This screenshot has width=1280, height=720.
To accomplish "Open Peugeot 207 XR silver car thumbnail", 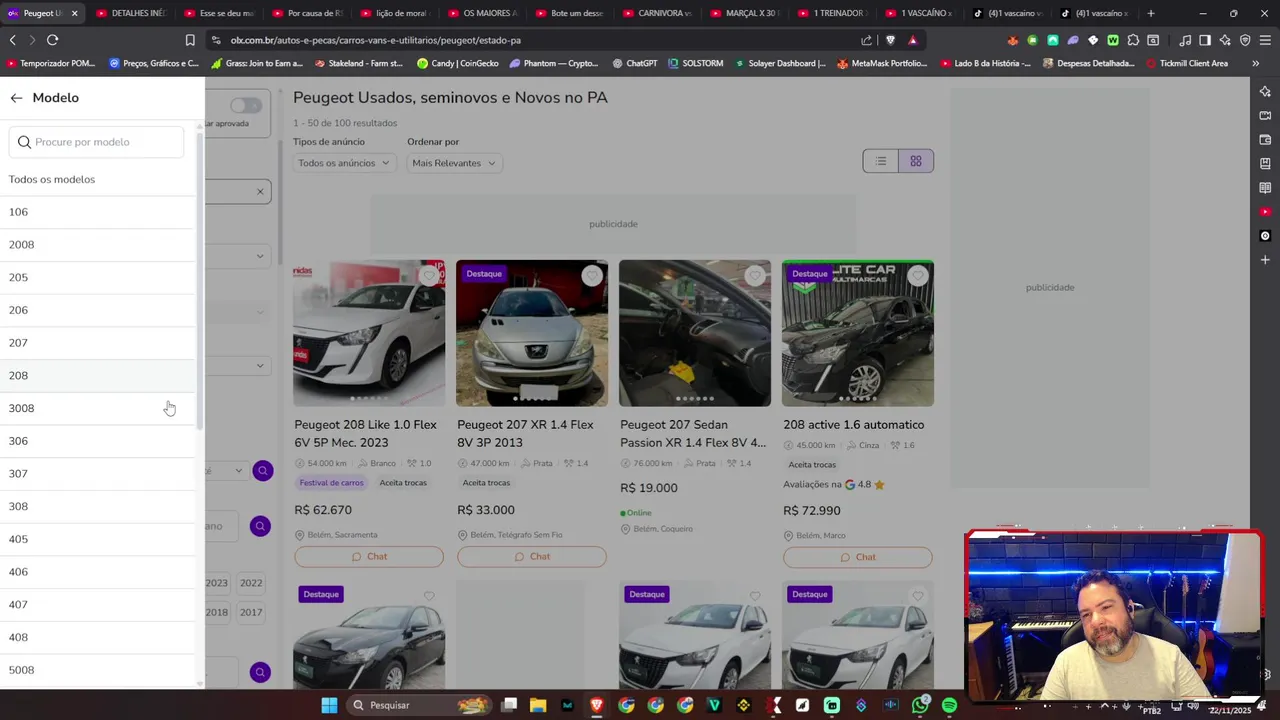I will click(532, 333).
